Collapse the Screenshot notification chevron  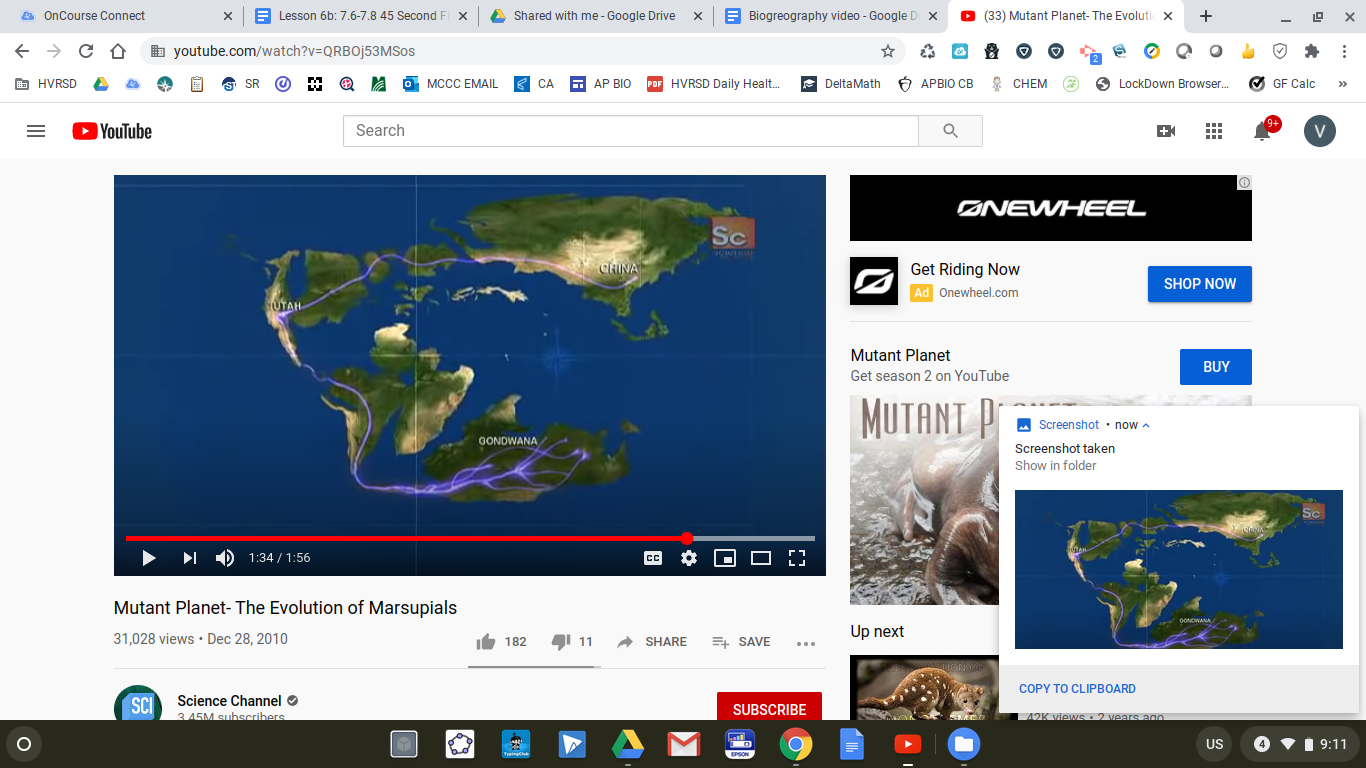point(1146,425)
